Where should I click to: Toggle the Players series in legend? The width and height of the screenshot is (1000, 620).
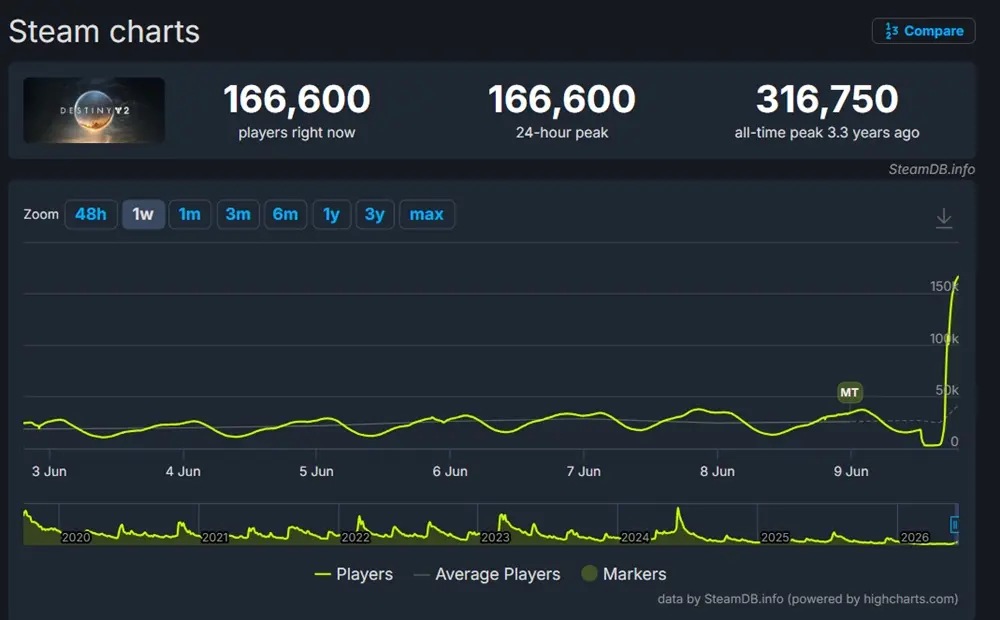pos(354,574)
